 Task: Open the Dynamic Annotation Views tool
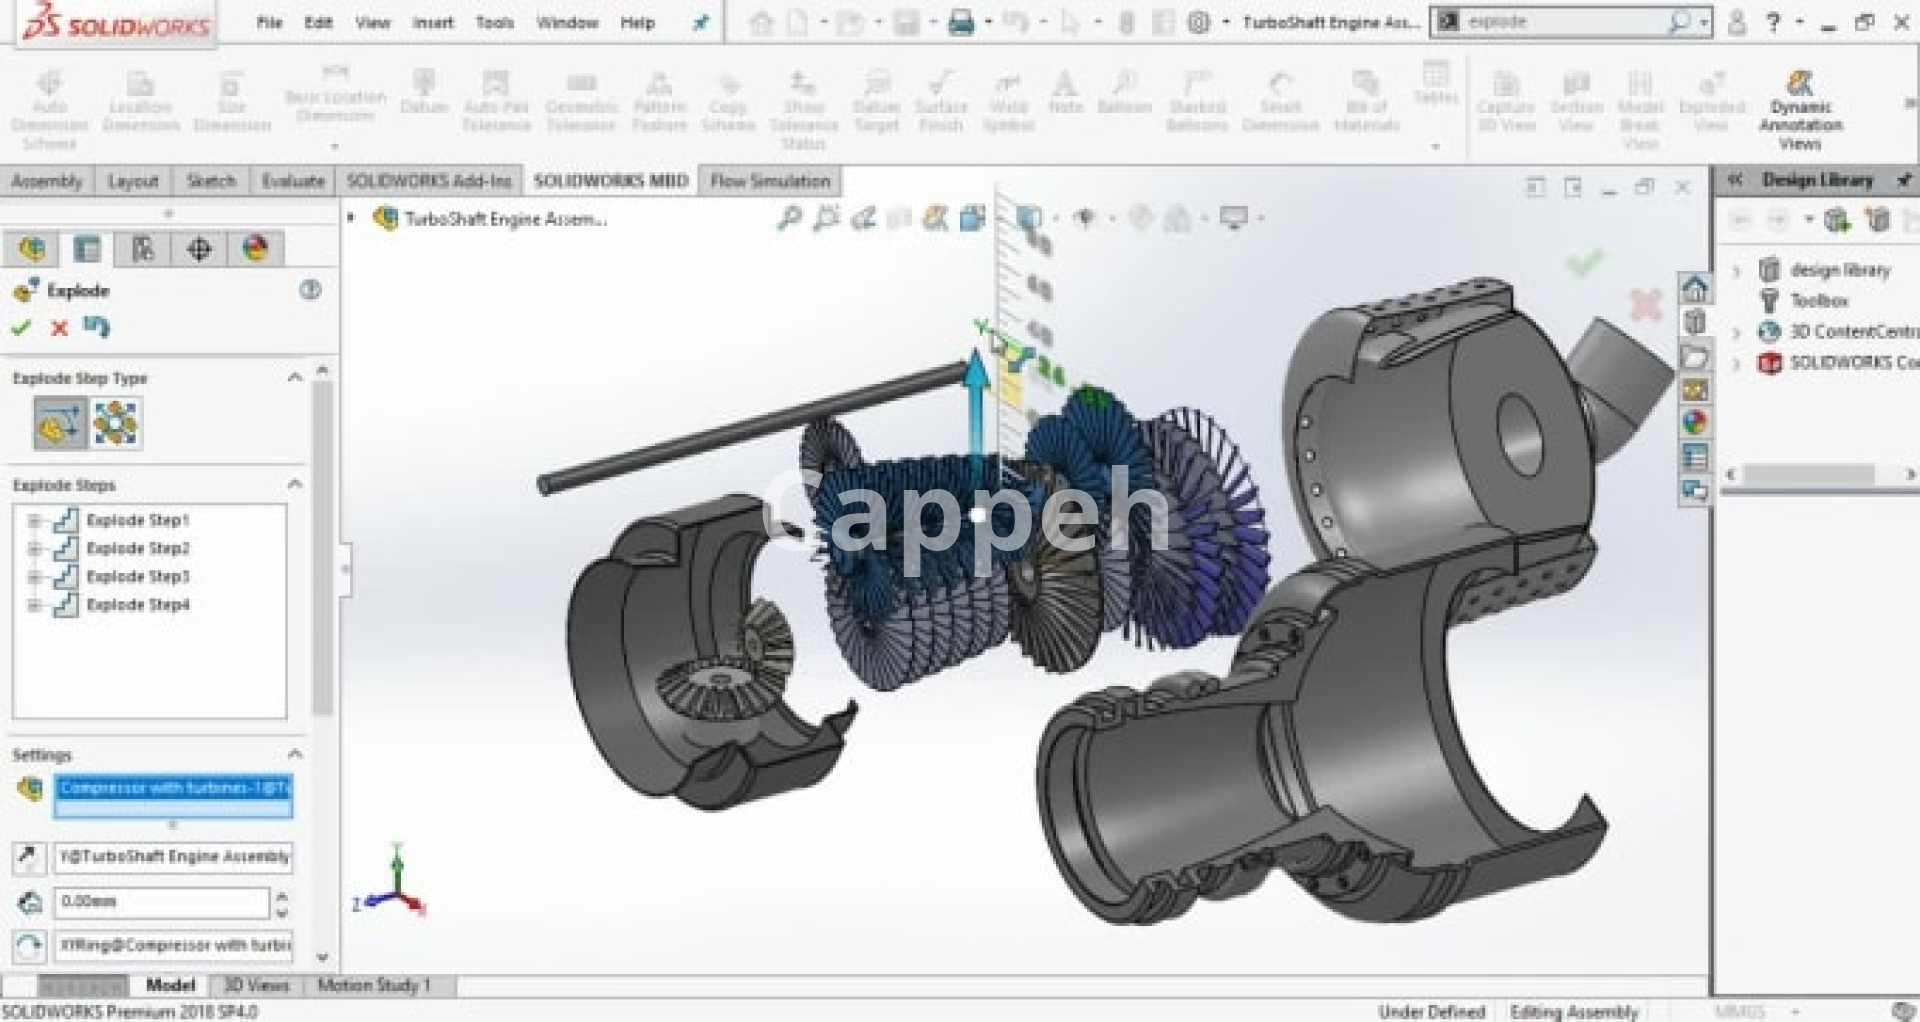point(1800,108)
